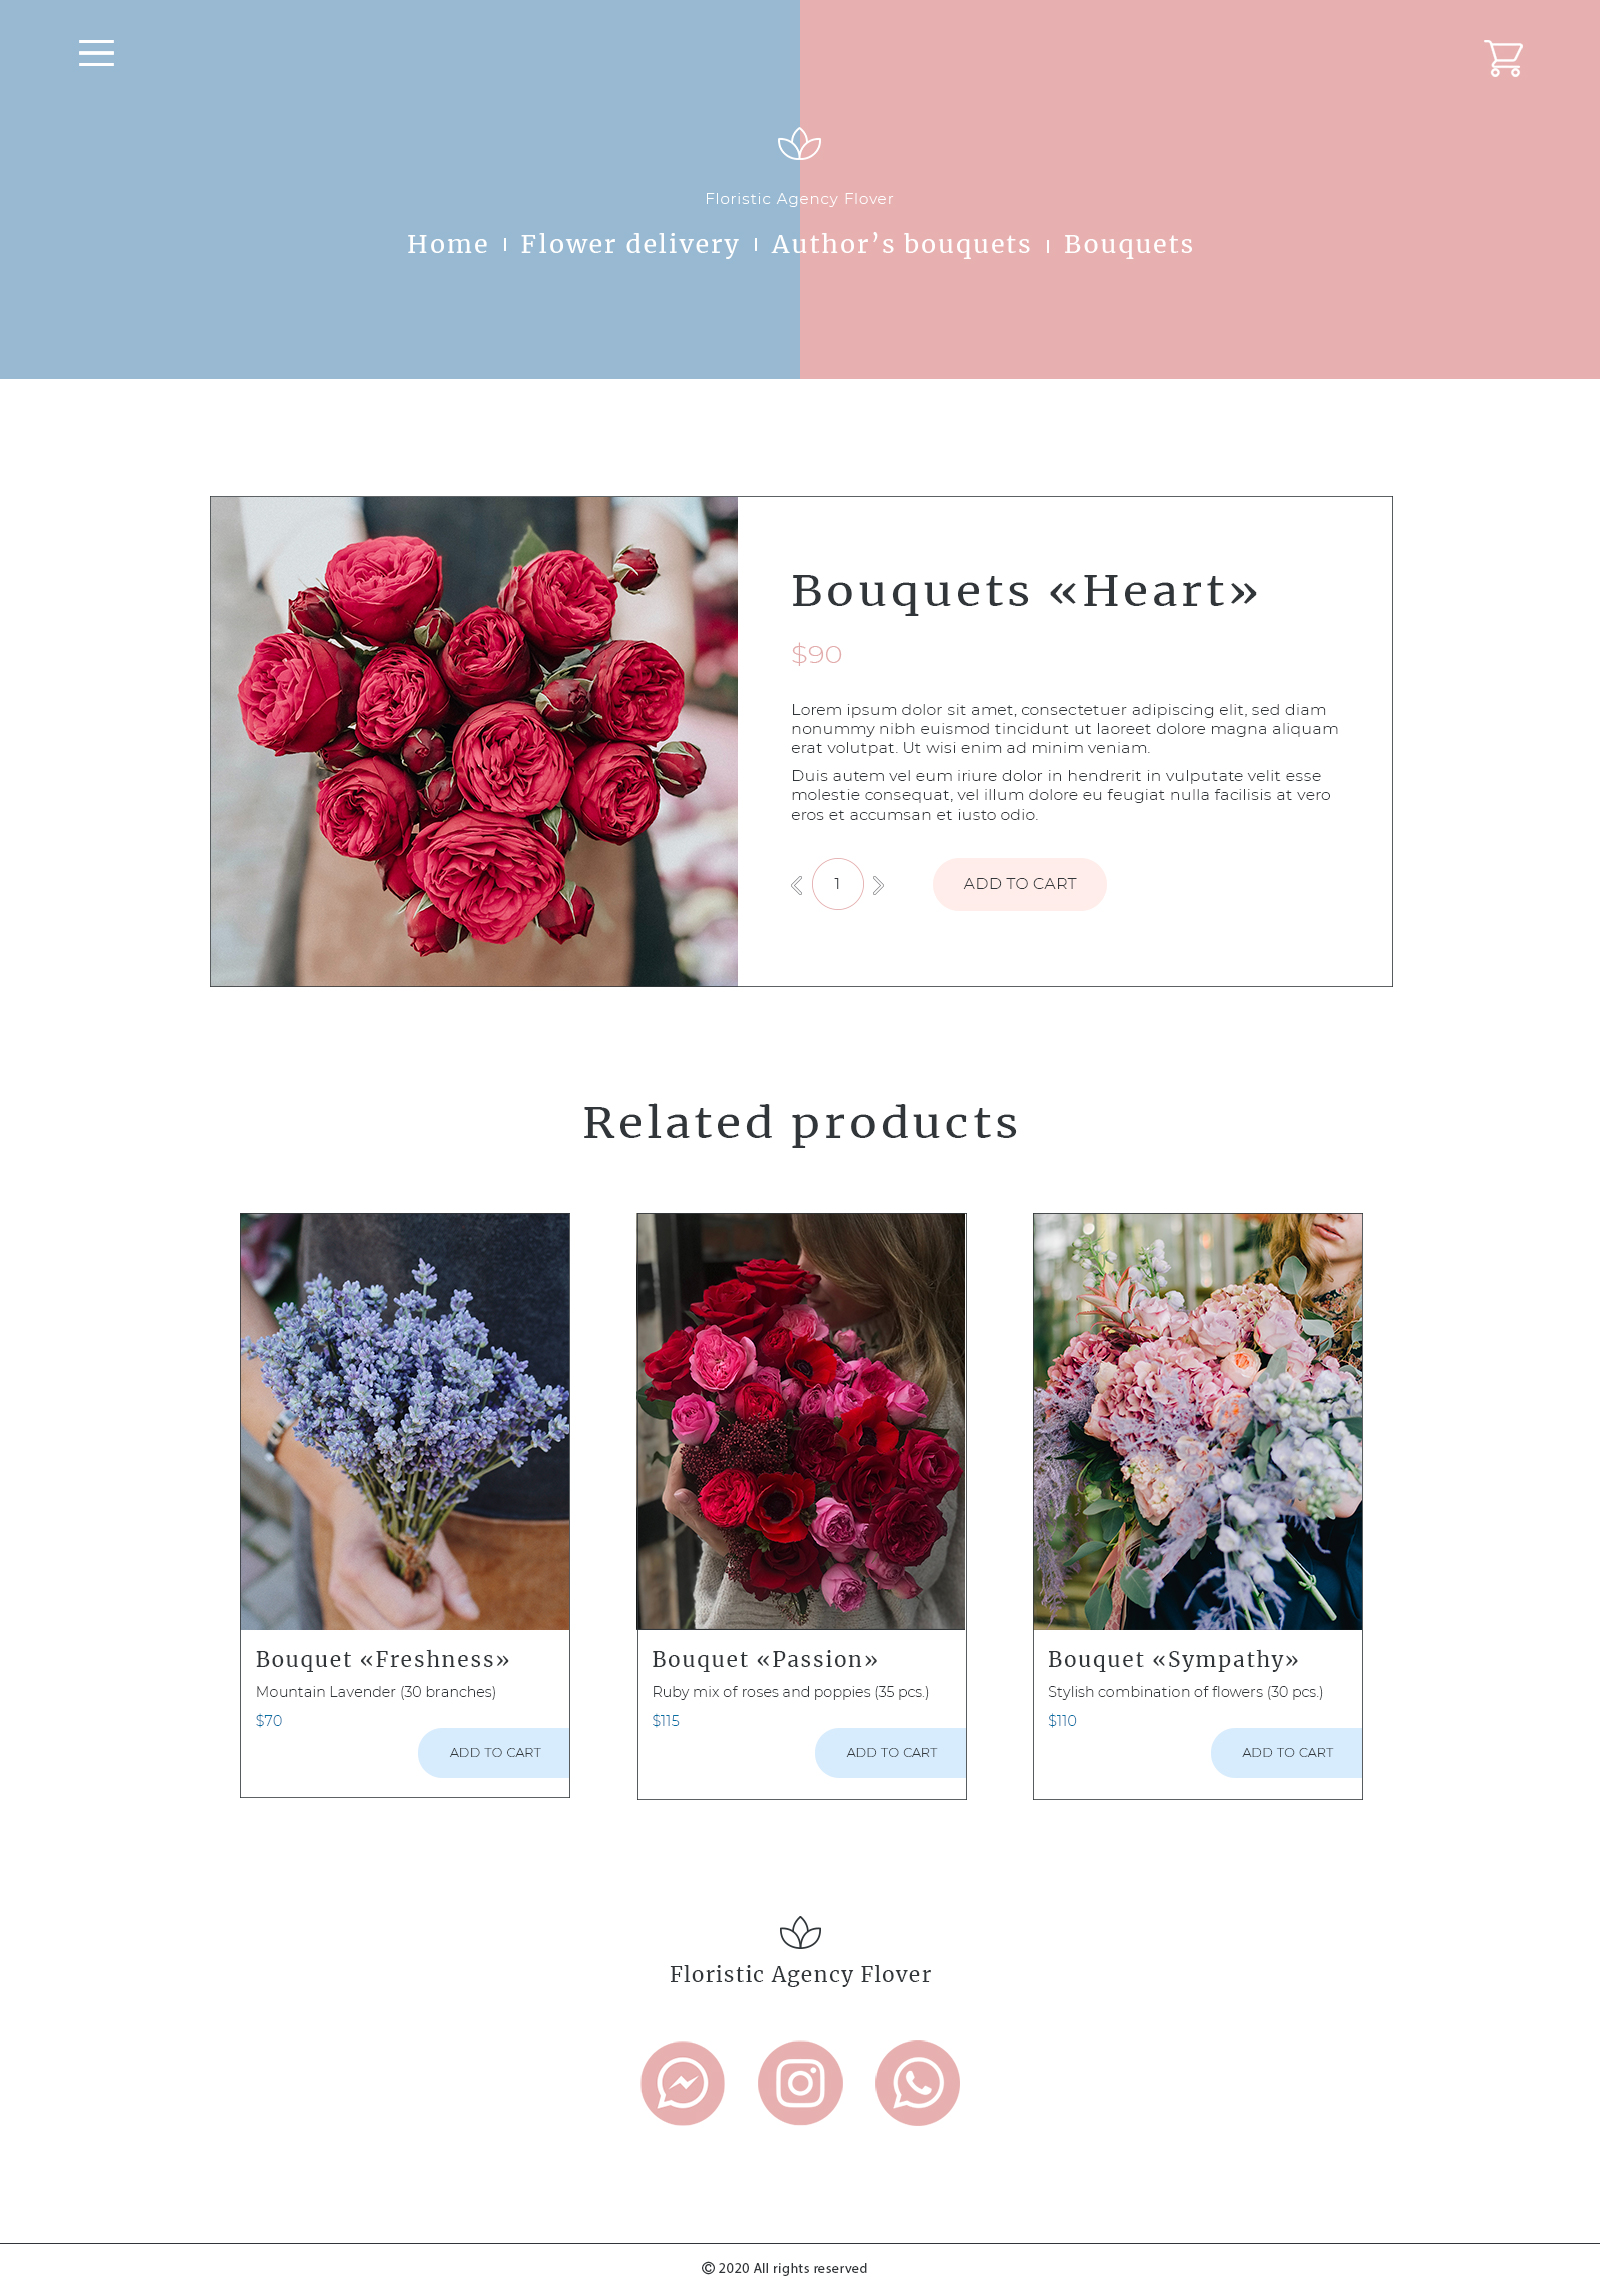Click the footer lotus logo icon
The width and height of the screenshot is (1600, 2281).
tap(800, 1932)
